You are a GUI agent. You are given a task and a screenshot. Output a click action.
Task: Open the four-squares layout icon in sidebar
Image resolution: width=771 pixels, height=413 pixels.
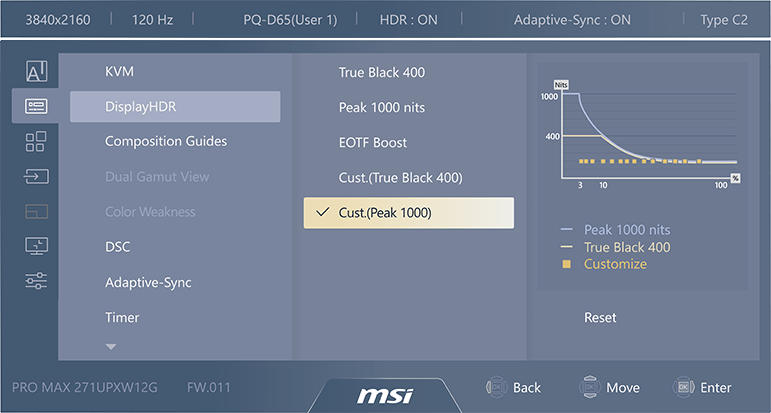coord(36,141)
